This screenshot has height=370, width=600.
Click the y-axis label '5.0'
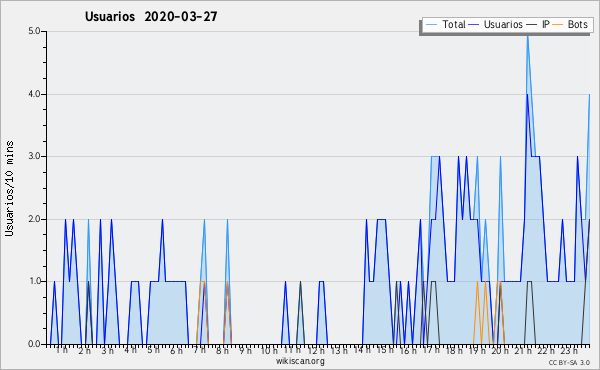(x=34, y=31)
